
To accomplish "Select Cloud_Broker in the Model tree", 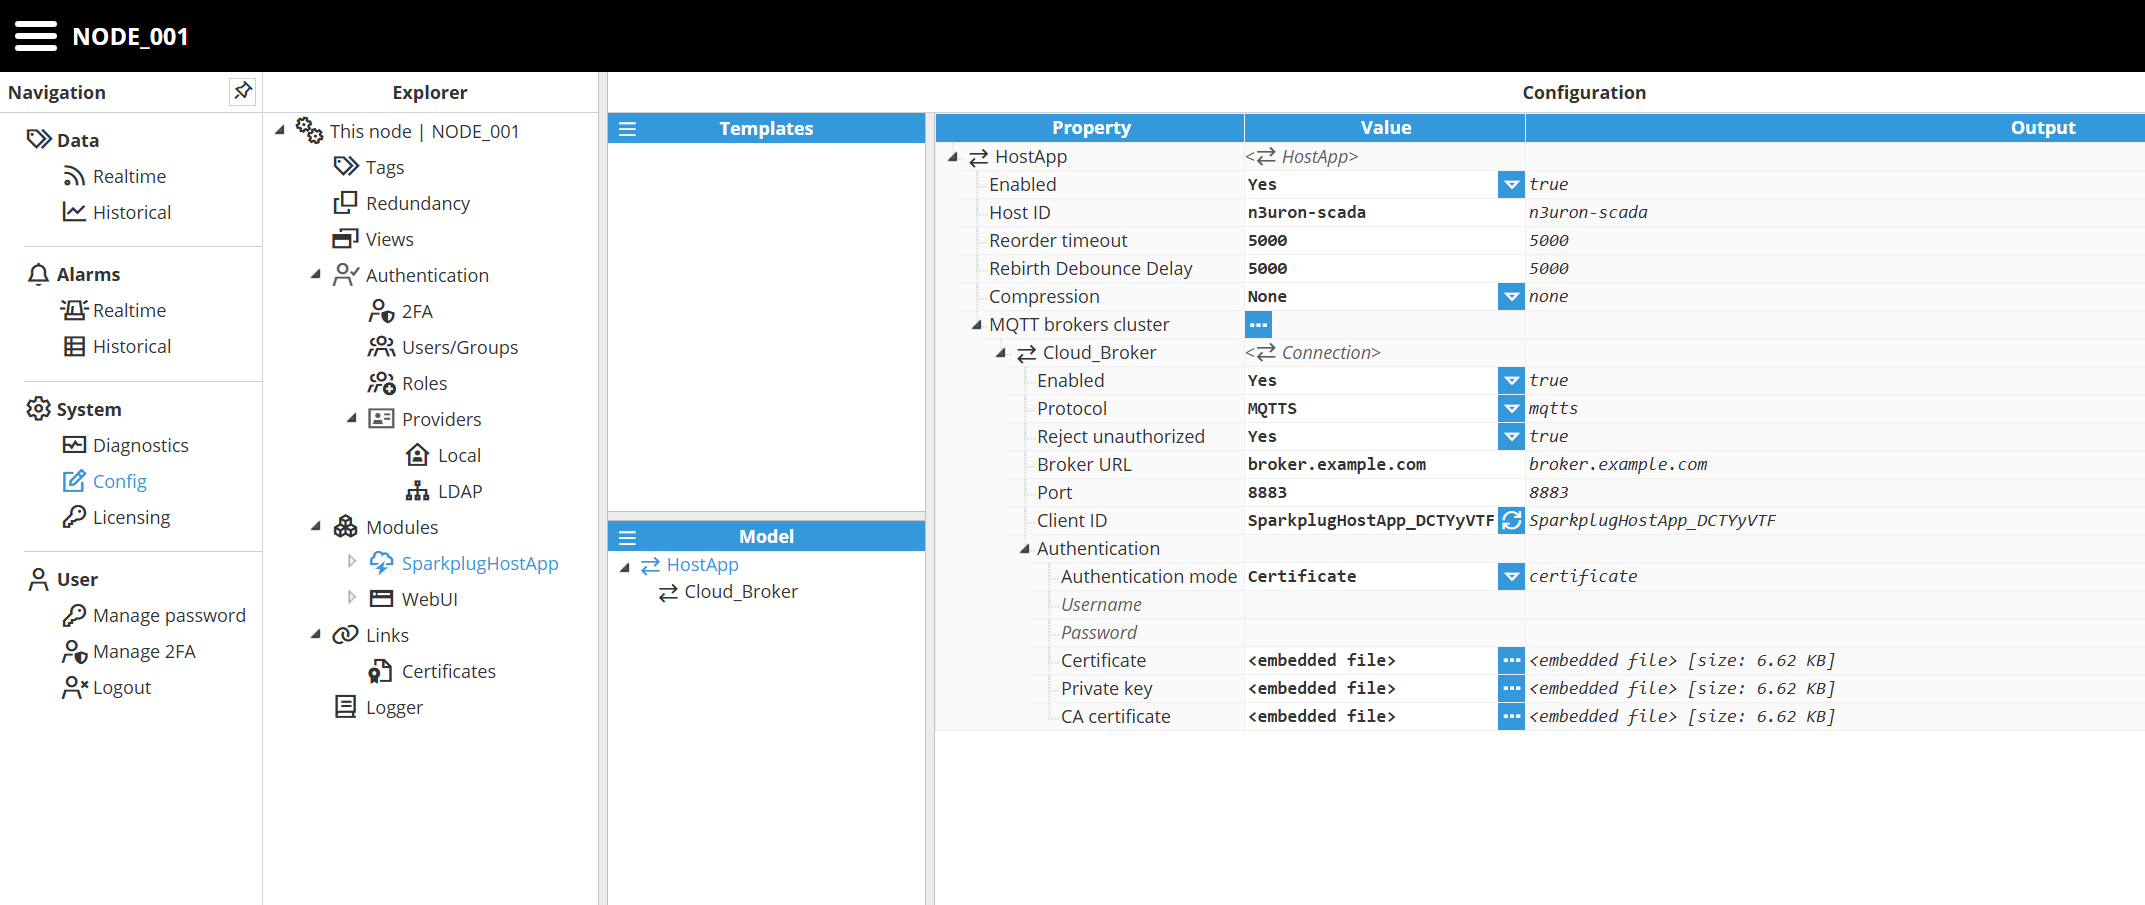I will [740, 592].
